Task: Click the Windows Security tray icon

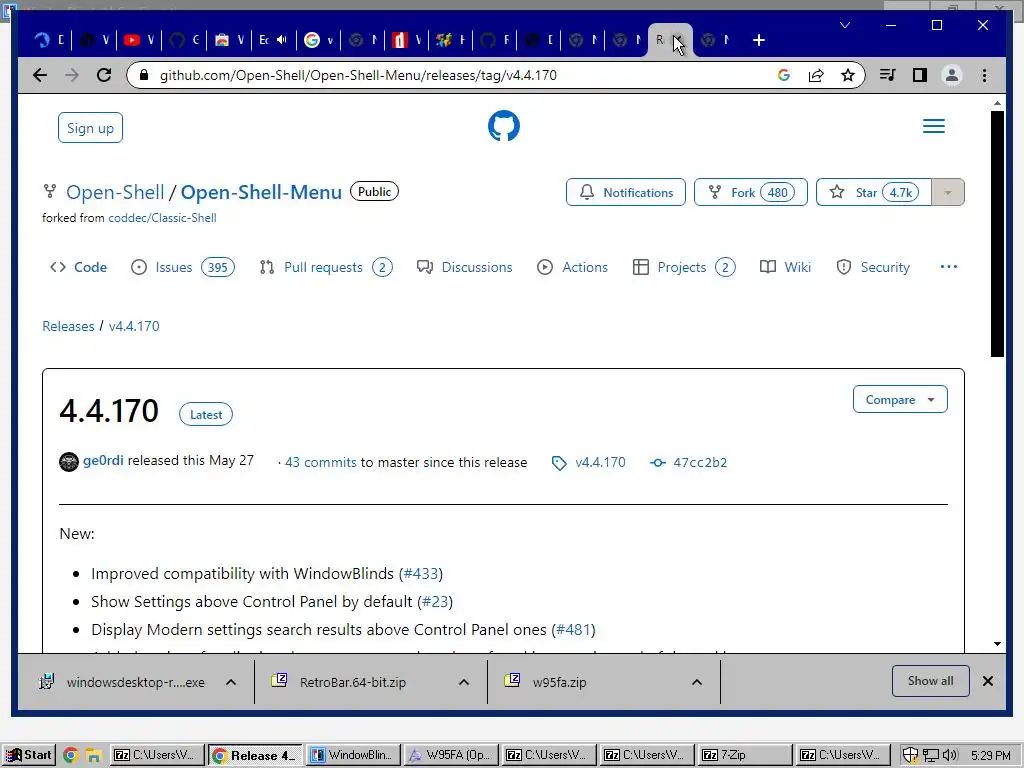Action: (910, 756)
